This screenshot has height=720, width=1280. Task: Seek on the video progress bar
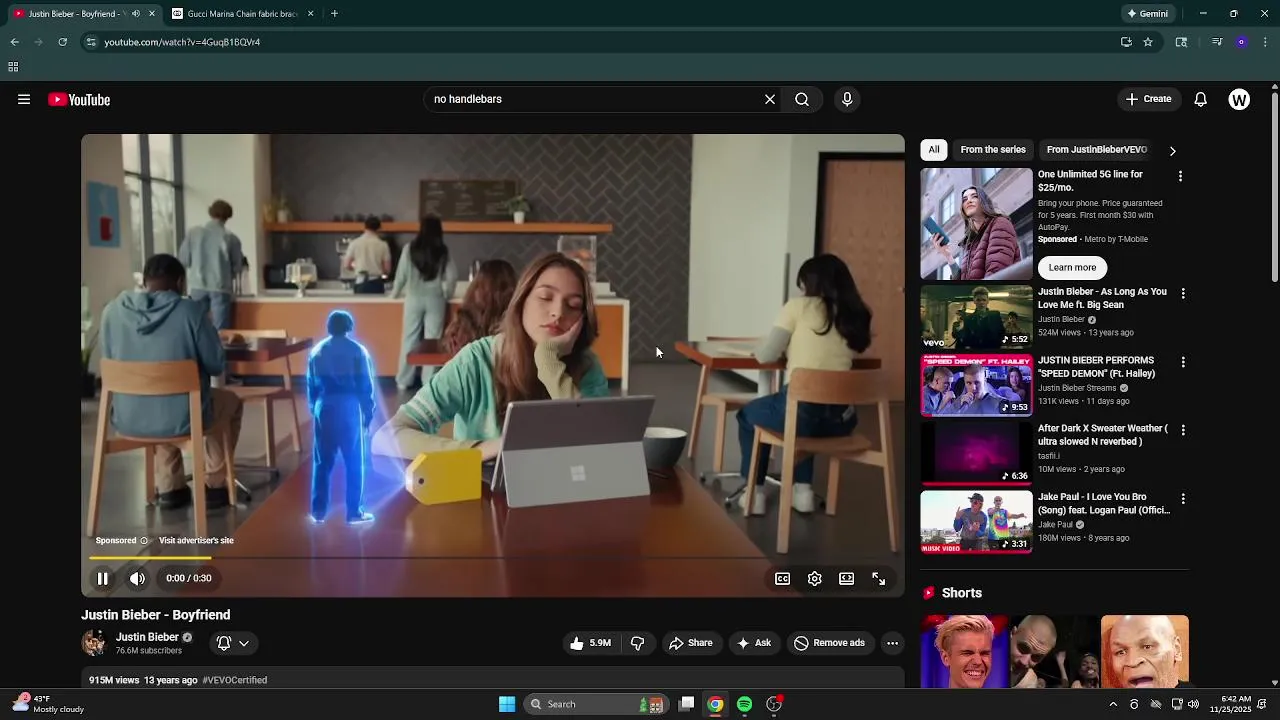click(493, 558)
